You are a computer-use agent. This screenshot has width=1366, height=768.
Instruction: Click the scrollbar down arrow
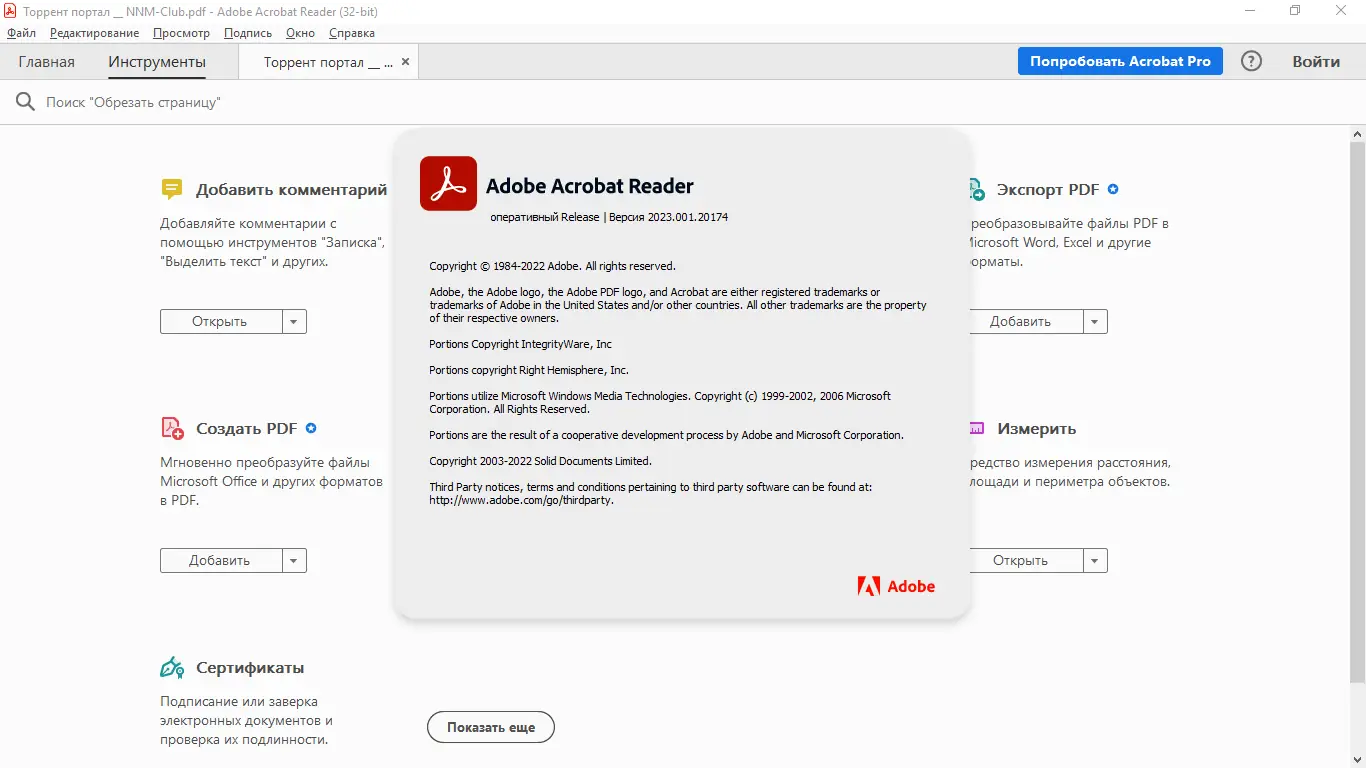point(1358,759)
